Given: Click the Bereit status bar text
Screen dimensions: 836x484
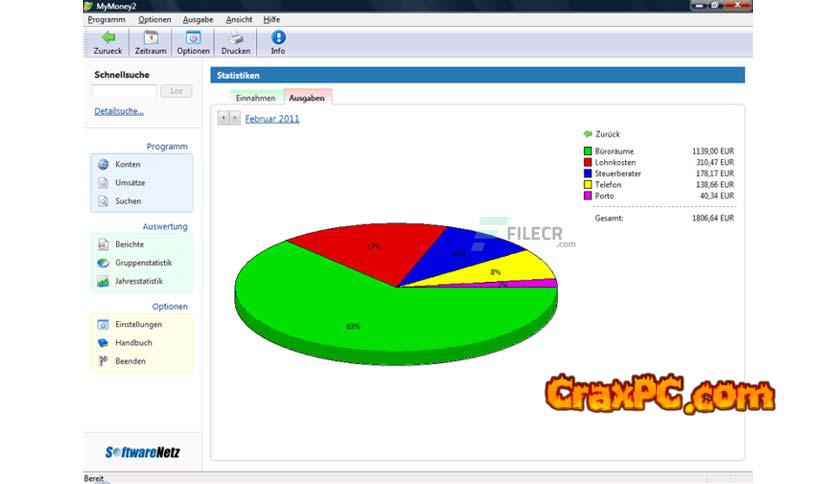Looking at the screenshot, I should click(x=94, y=478).
